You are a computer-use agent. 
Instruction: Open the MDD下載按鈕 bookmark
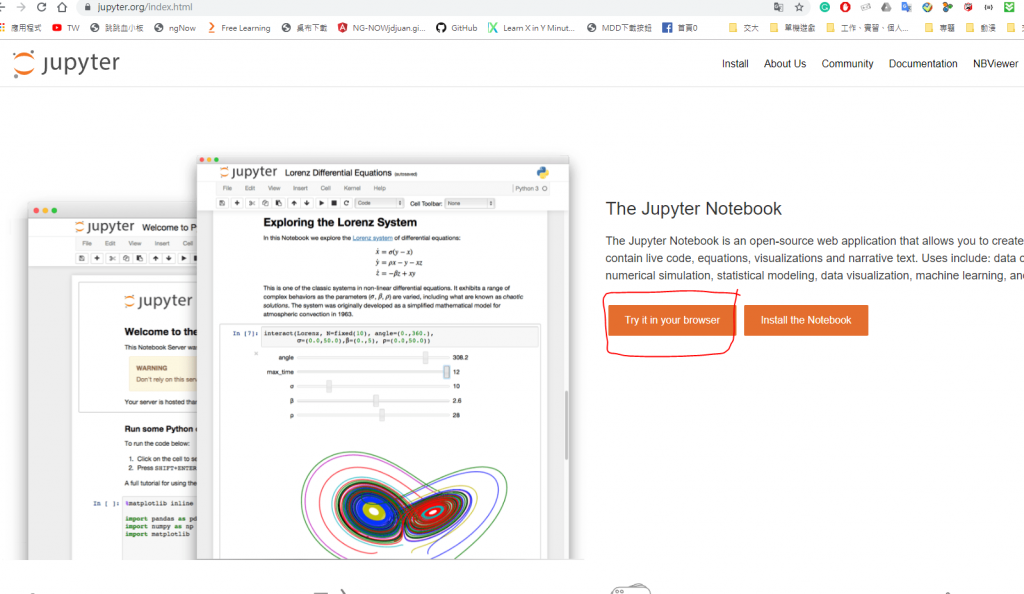[x=619, y=28]
